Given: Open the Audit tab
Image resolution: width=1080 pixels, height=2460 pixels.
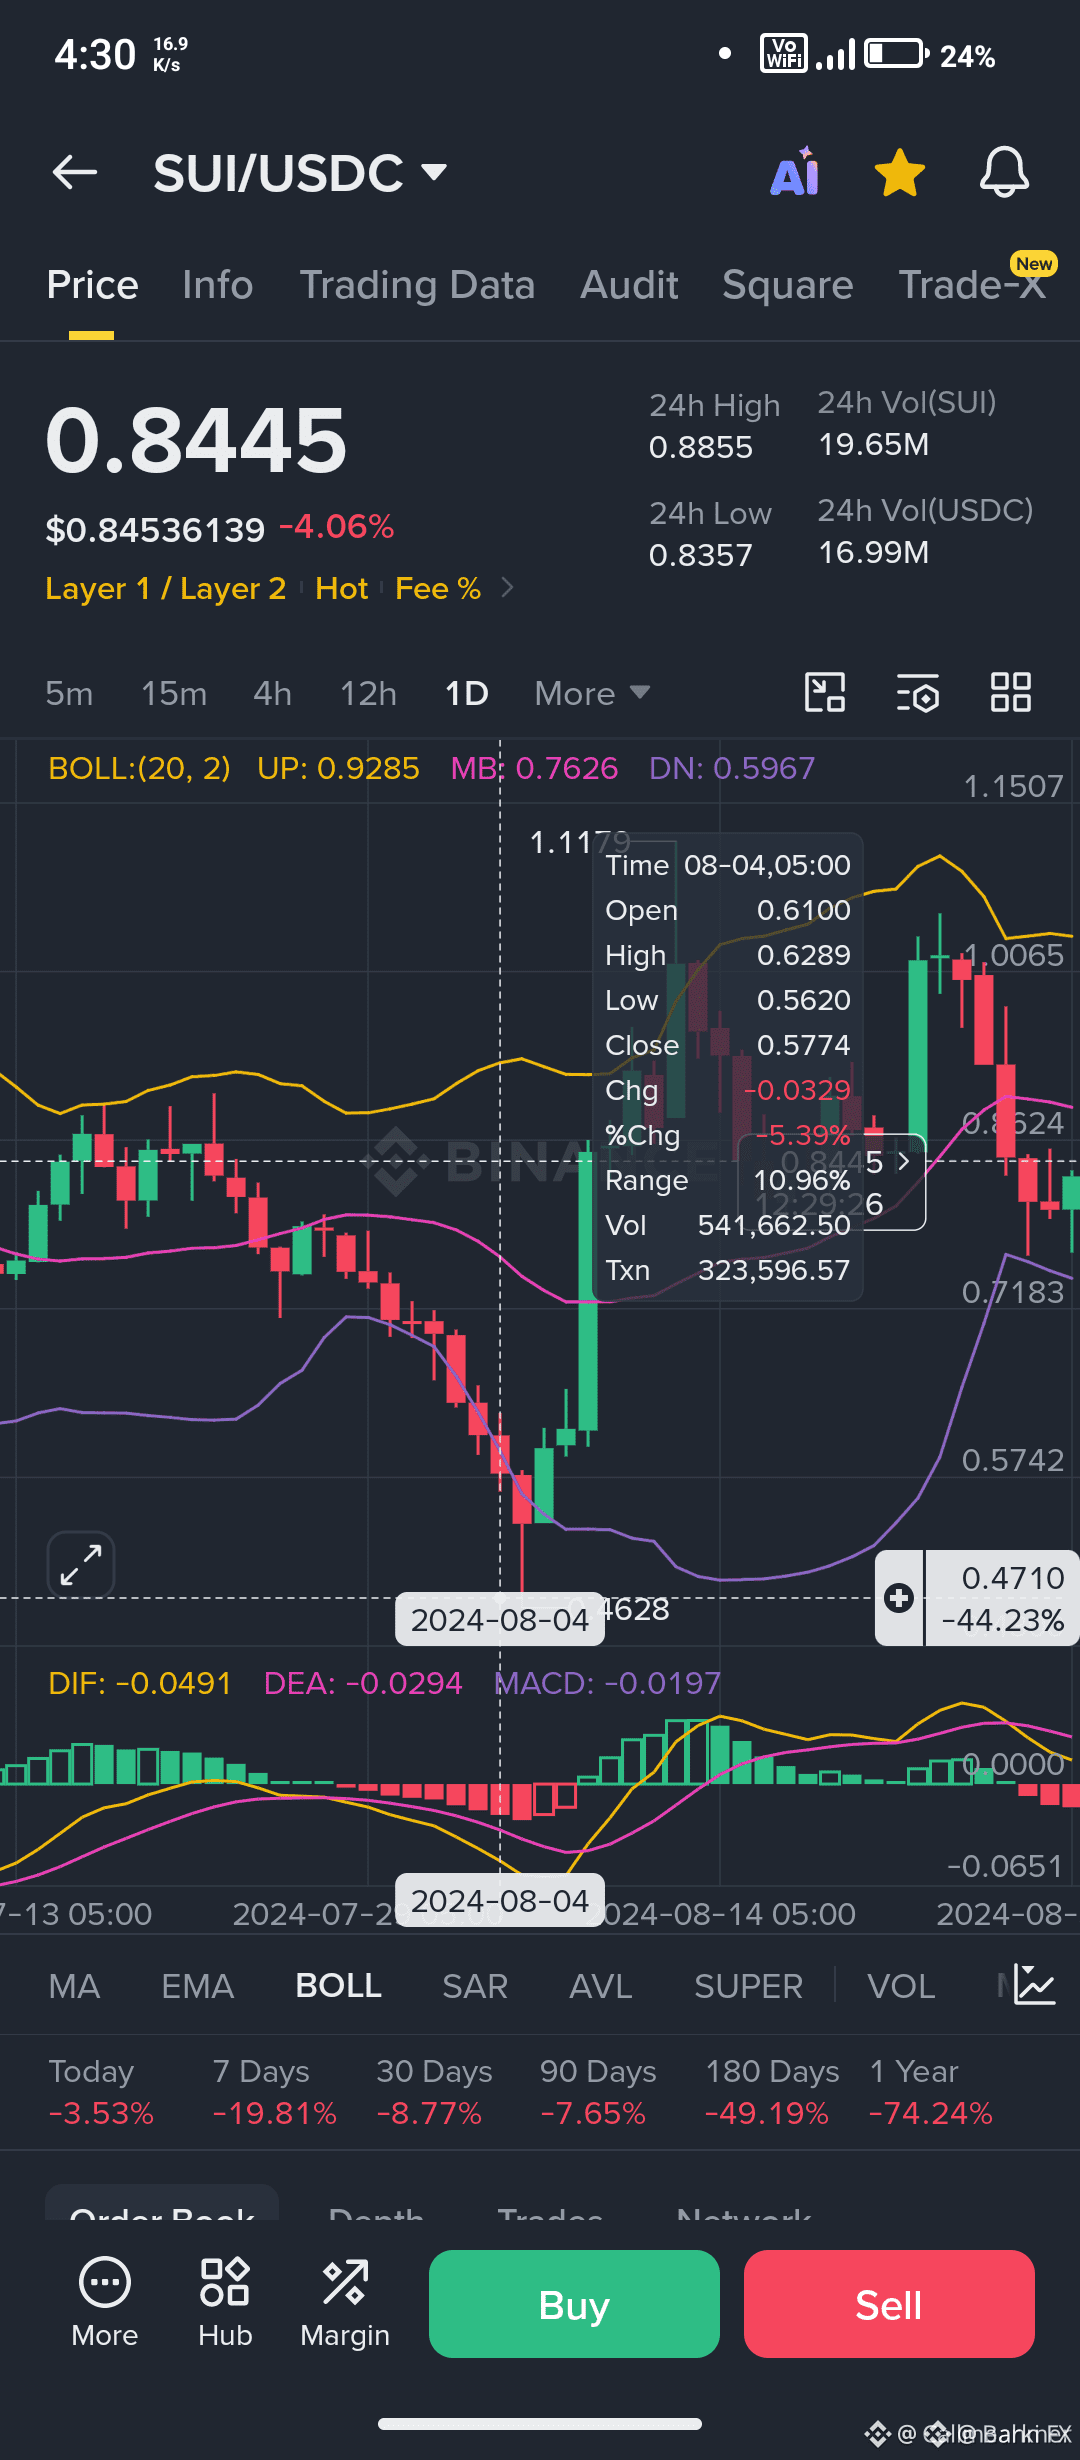Looking at the screenshot, I should pos(629,285).
